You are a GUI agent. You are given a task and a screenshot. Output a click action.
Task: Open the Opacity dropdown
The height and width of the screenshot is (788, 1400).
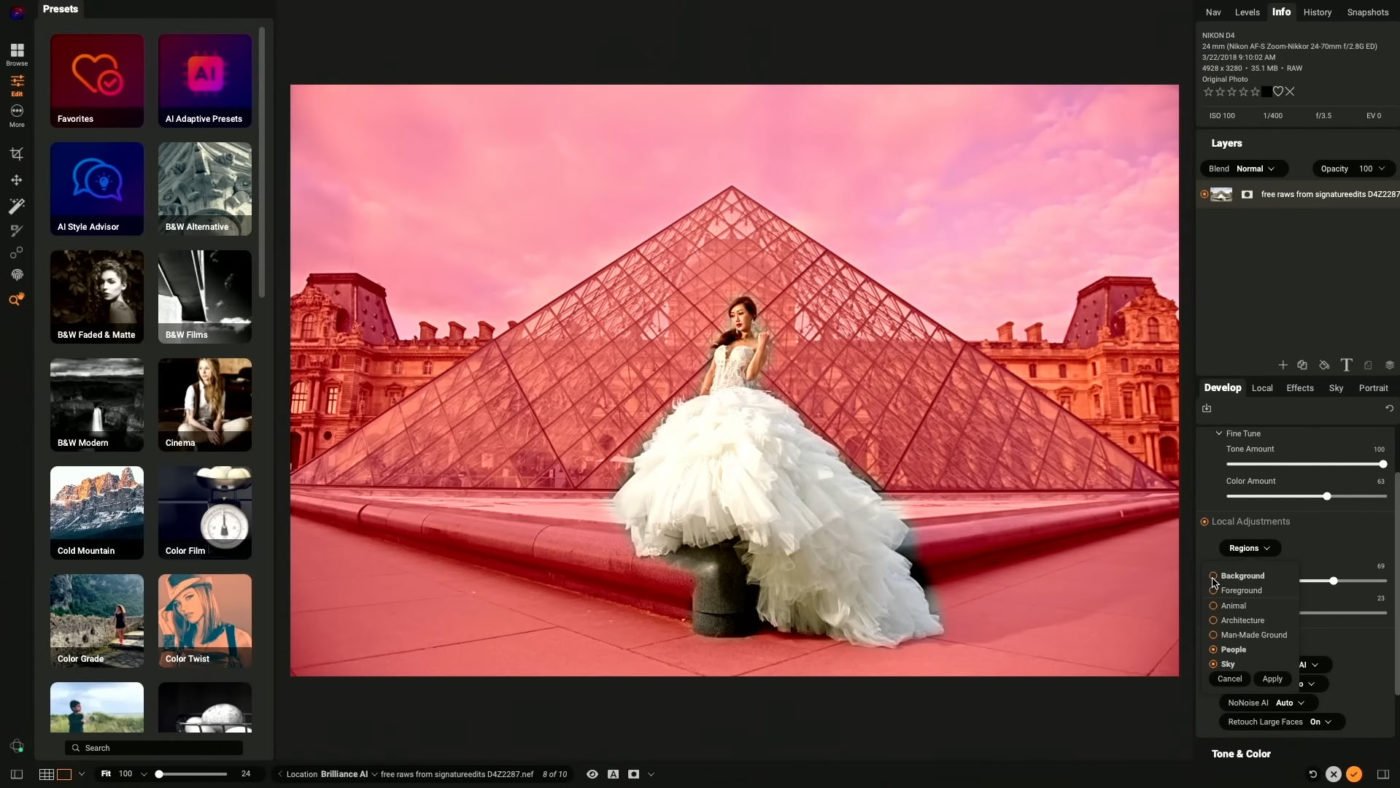pyautogui.click(x=1352, y=168)
